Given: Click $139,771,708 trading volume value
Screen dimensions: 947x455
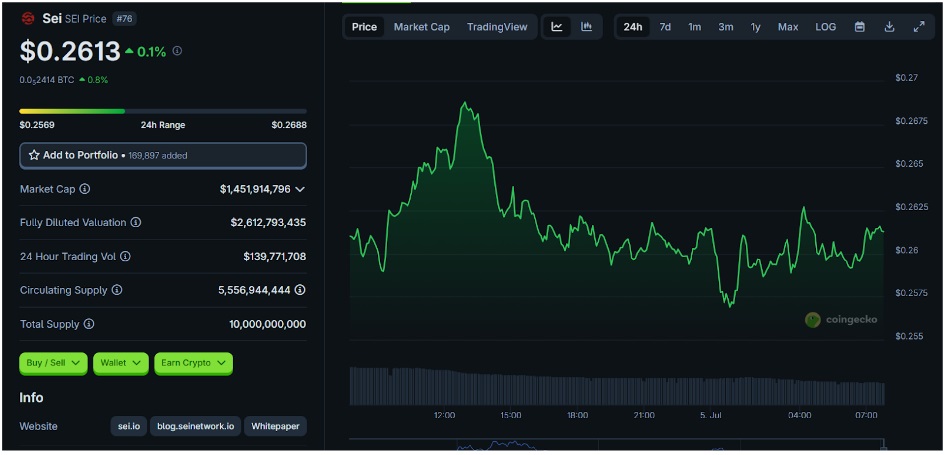Looking at the screenshot, I should tap(275, 256).
